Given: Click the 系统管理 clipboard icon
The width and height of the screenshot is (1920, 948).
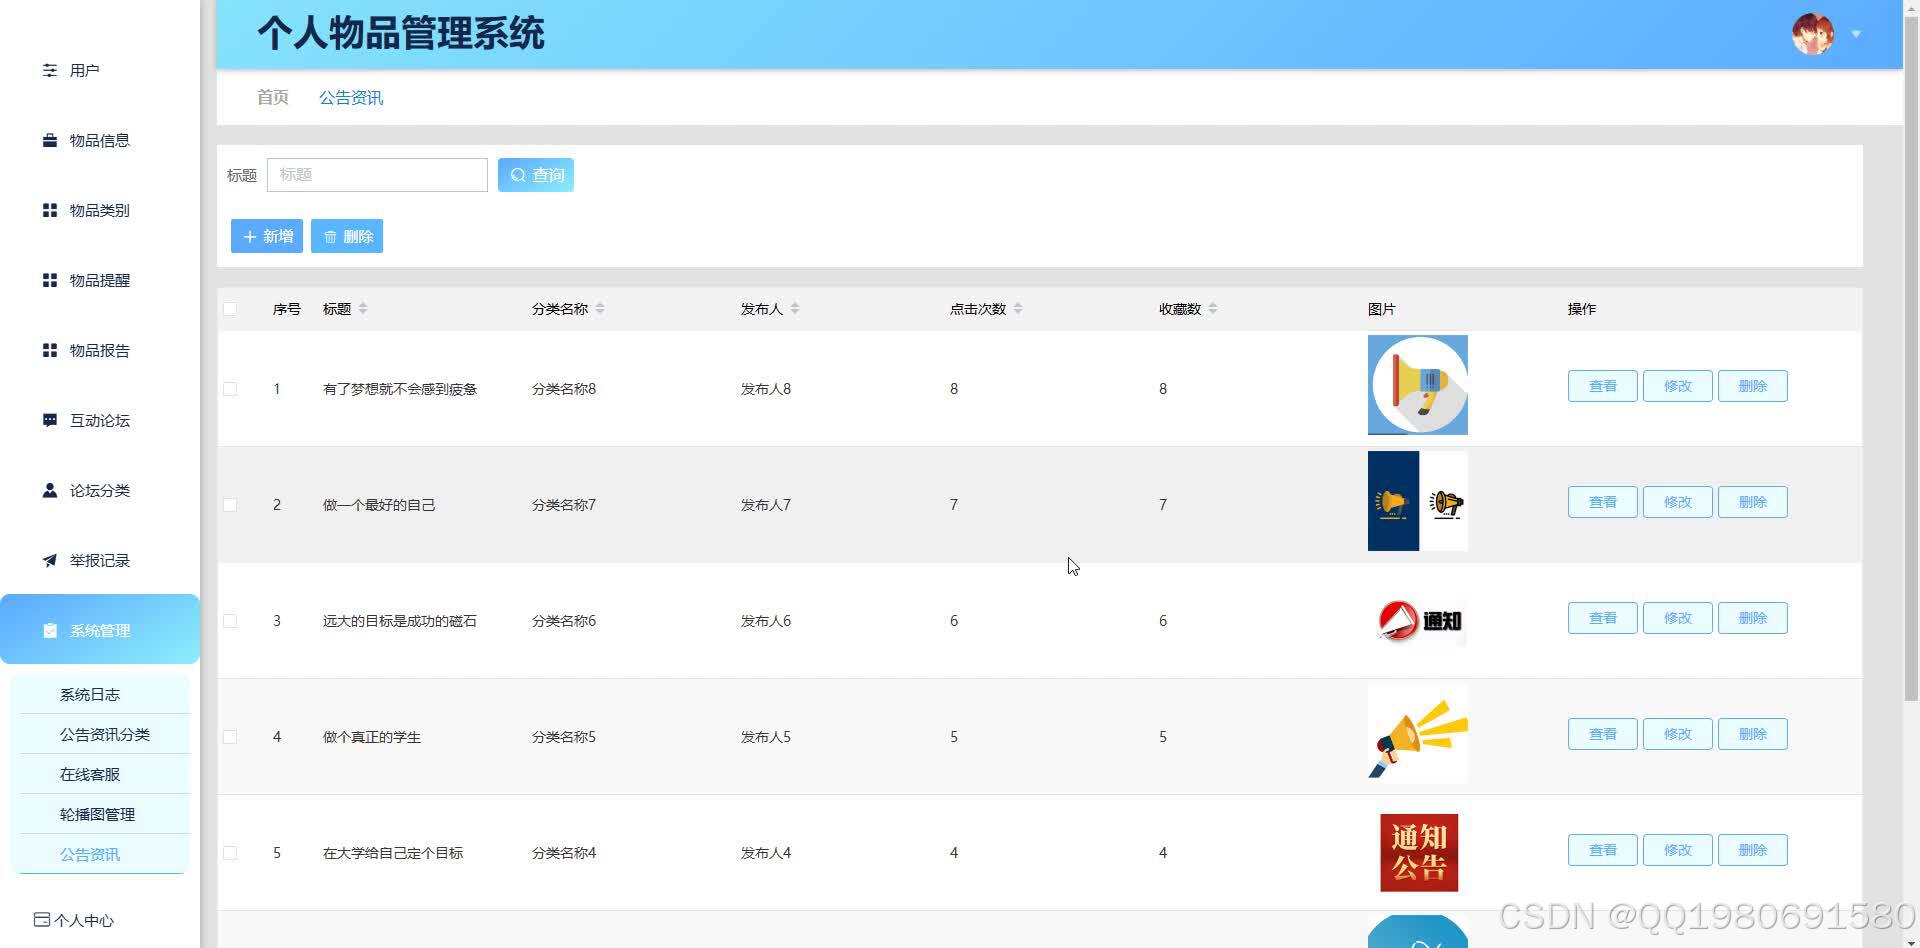Looking at the screenshot, I should tap(49, 630).
